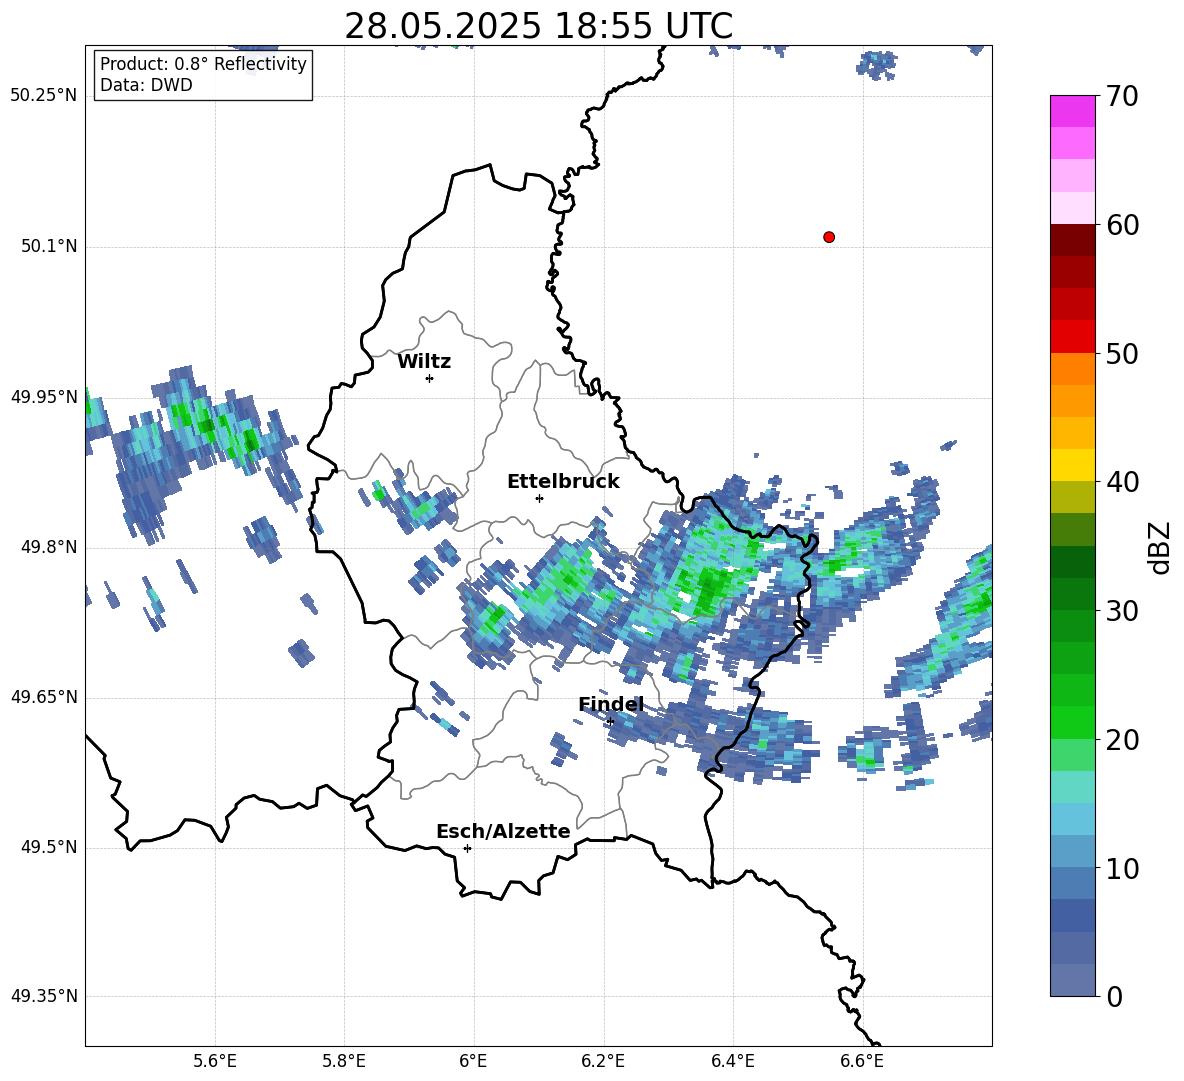The height and width of the screenshot is (1081, 1184).
Task: Pick the bright green 20-22 dBZ band
Action: [x=1072, y=722]
